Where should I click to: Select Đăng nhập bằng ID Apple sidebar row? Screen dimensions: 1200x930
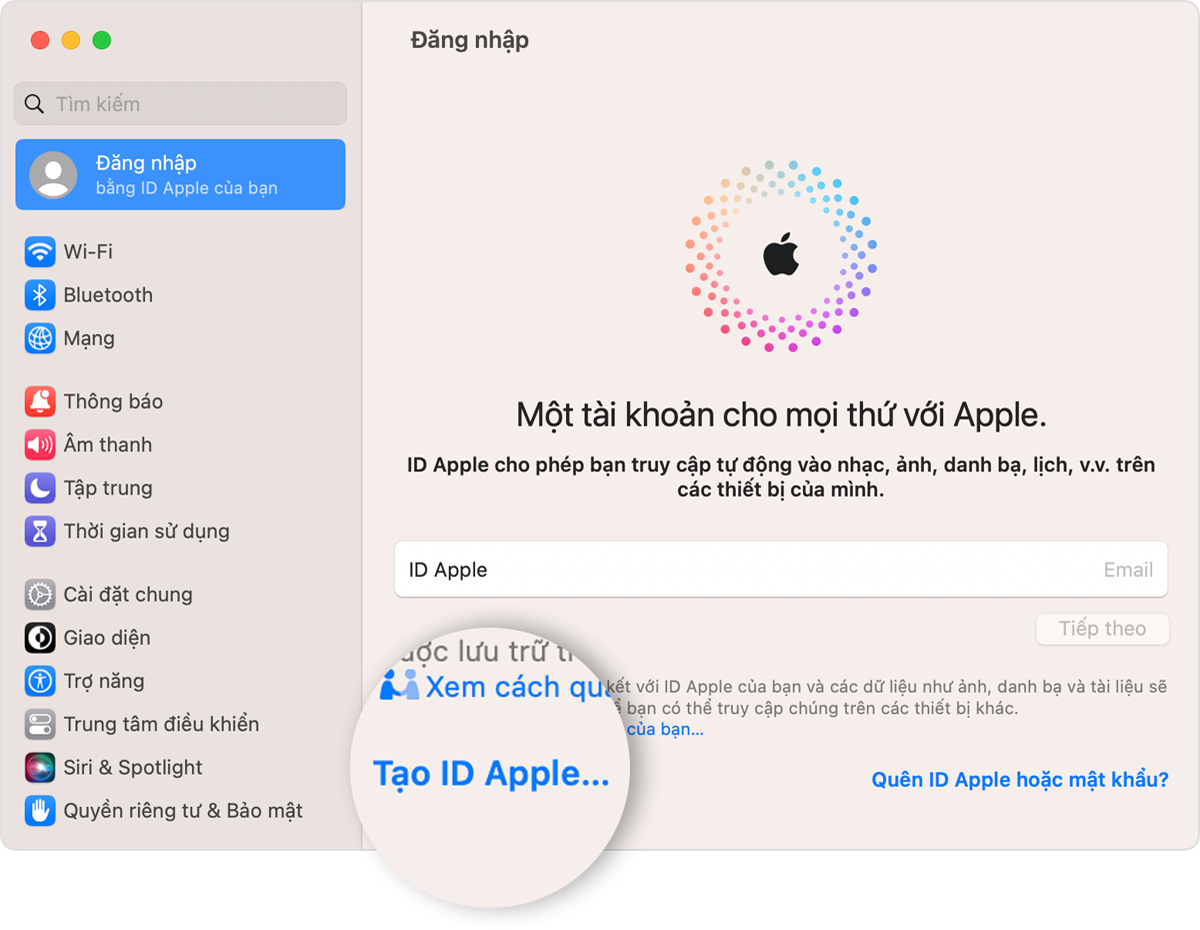pos(180,174)
